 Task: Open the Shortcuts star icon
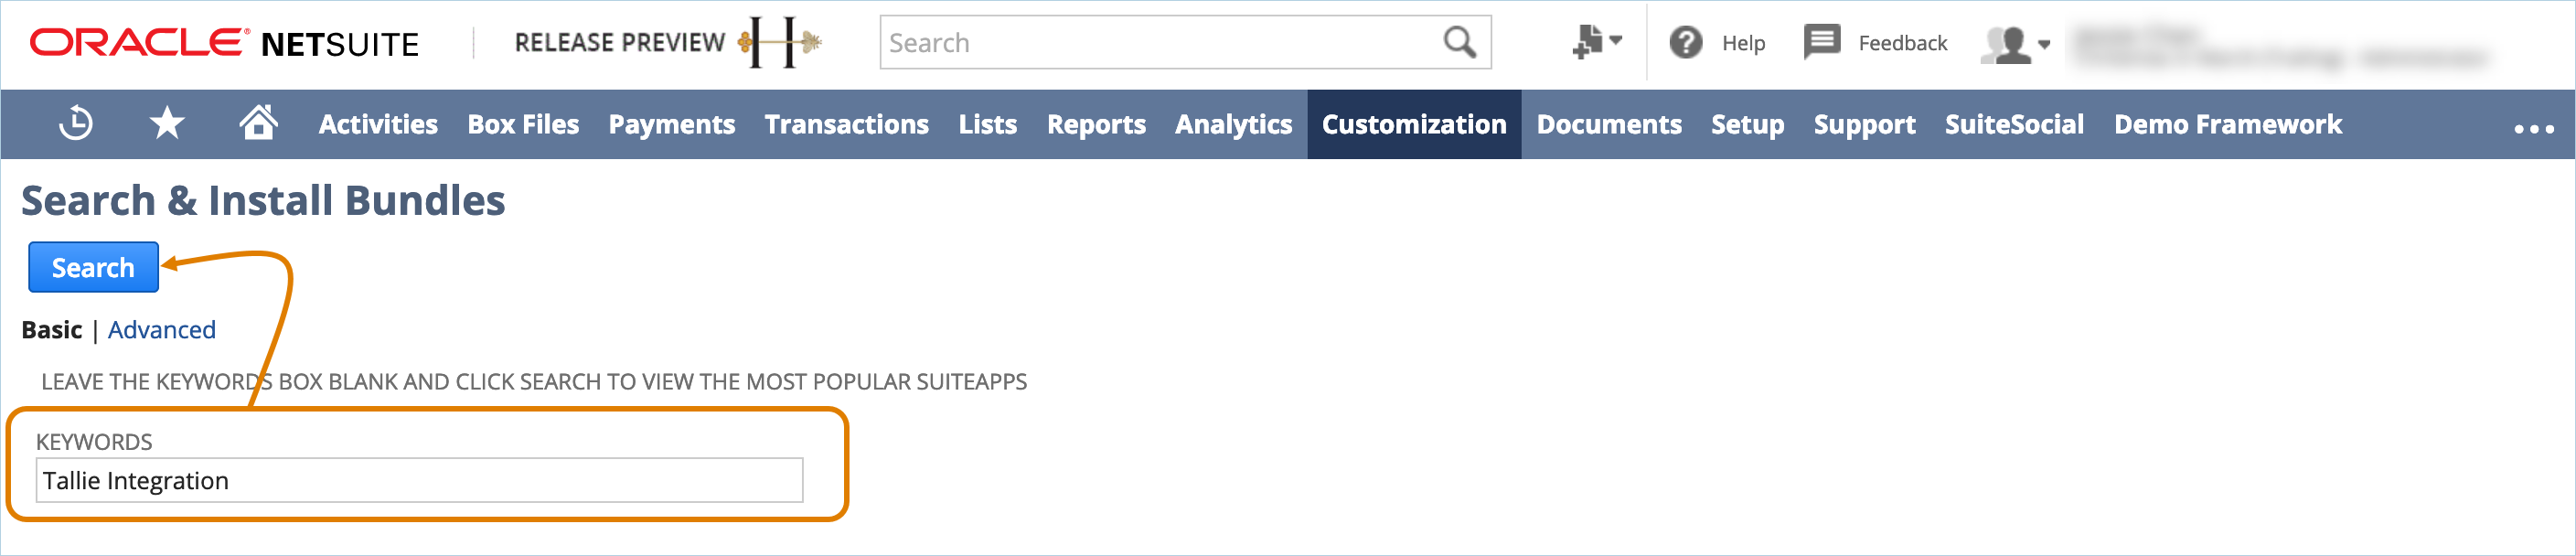coord(167,124)
